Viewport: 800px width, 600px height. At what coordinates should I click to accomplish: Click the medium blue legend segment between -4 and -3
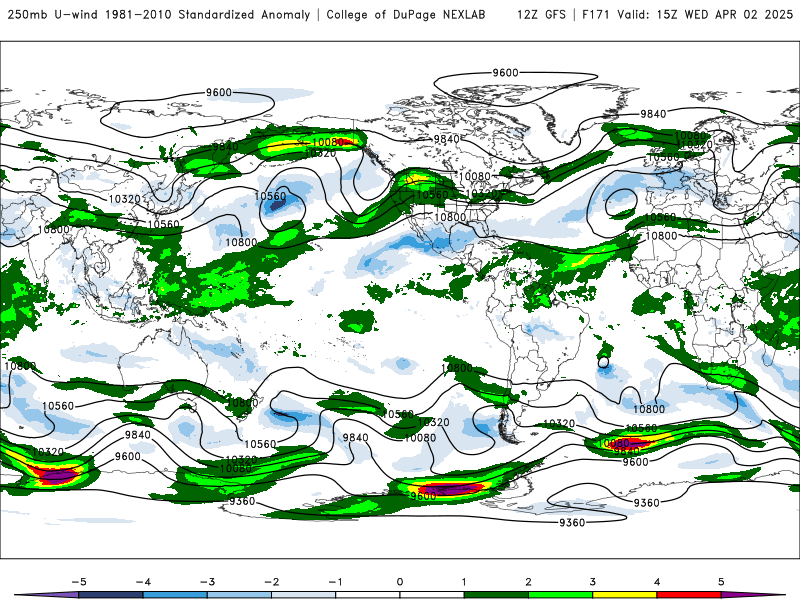click(x=175, y=595)
